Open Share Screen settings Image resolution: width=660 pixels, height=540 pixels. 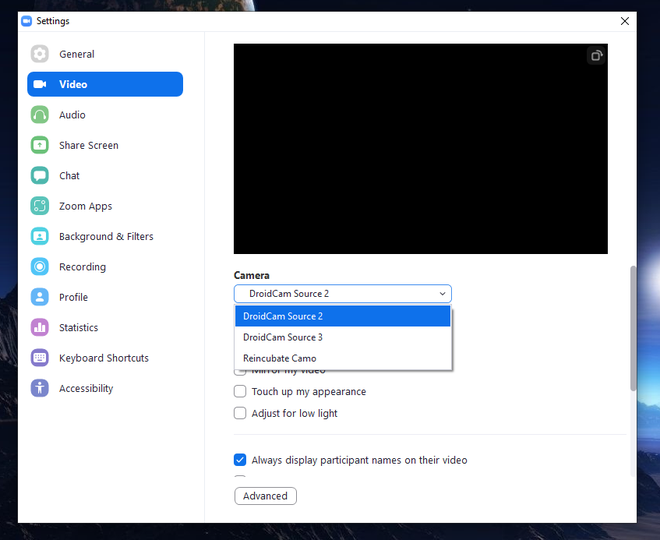pyautogui.click(x=105, y=145)
